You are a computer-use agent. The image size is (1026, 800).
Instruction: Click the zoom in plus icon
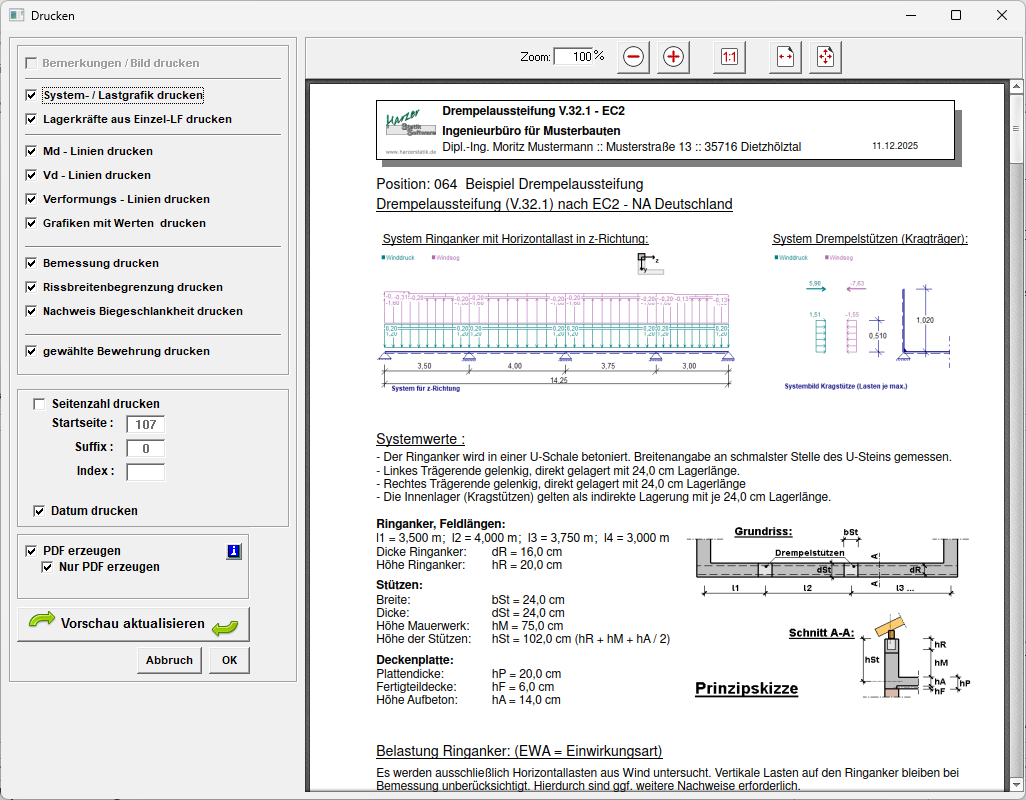tap(673, 57)
